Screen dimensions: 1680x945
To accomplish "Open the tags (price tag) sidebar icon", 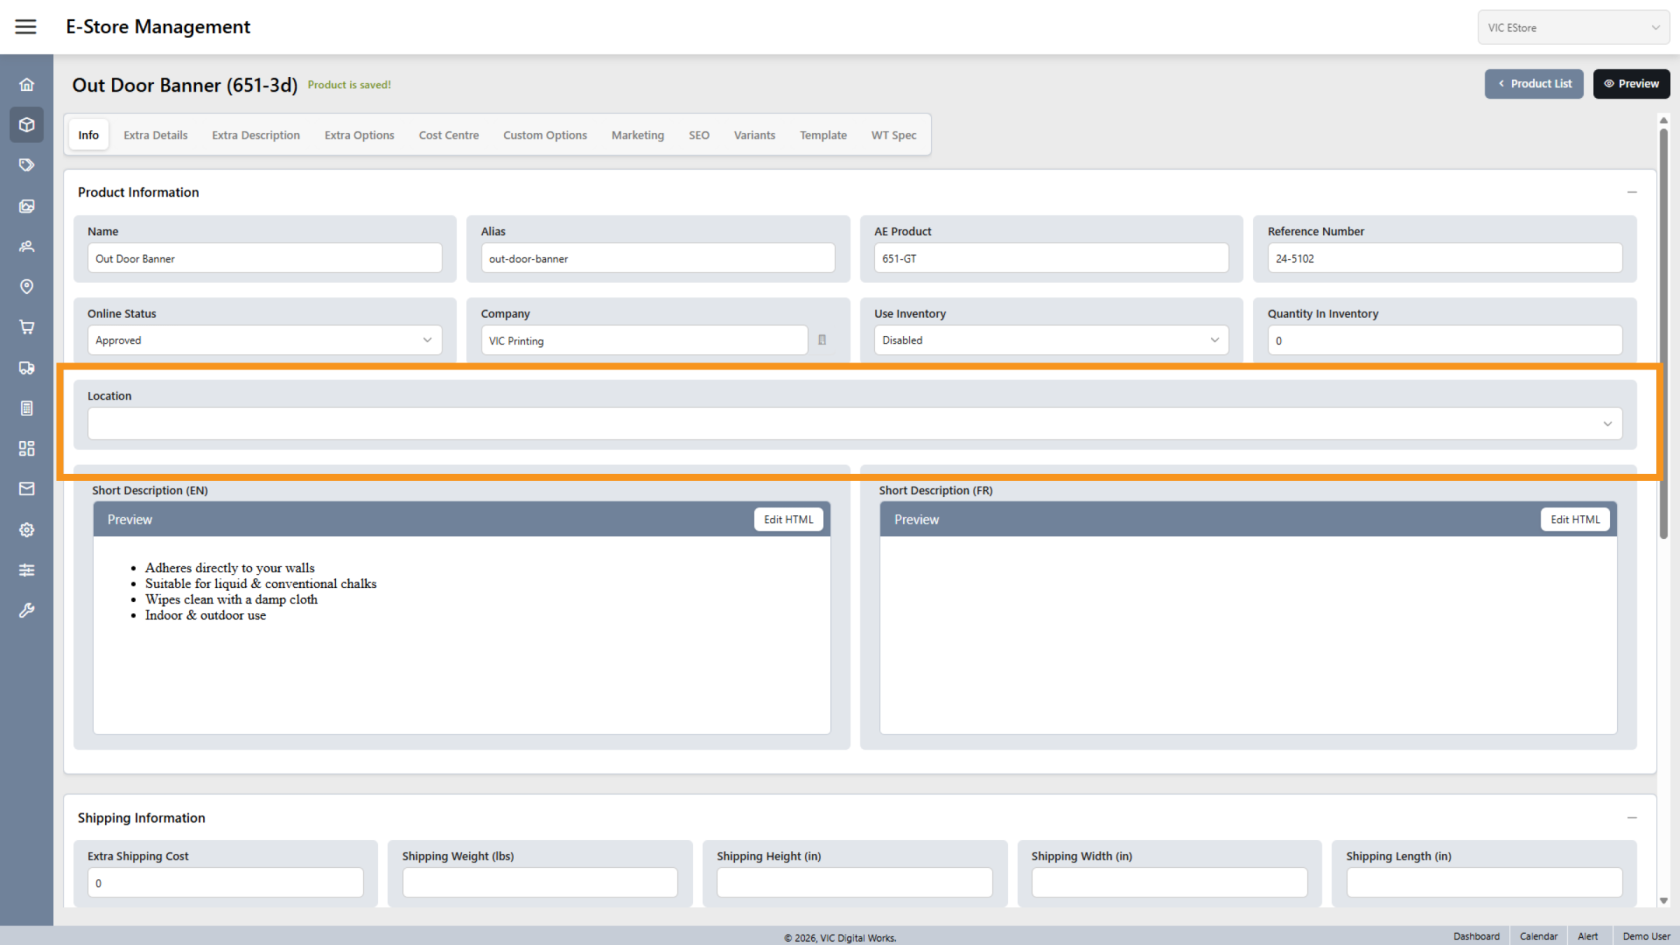I will pyautogui.click(x=27, y=165).
